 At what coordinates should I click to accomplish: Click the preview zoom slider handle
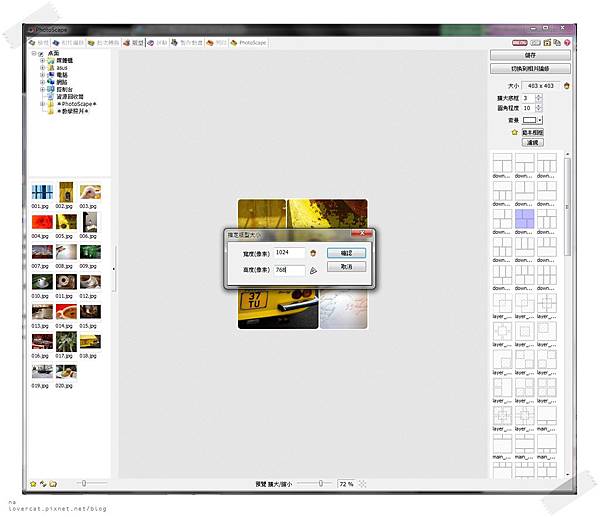pos(321,483)
